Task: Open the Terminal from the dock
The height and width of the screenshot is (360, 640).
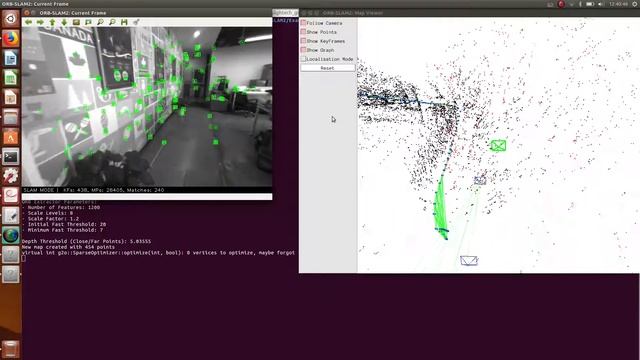Action: coord(11,157)
